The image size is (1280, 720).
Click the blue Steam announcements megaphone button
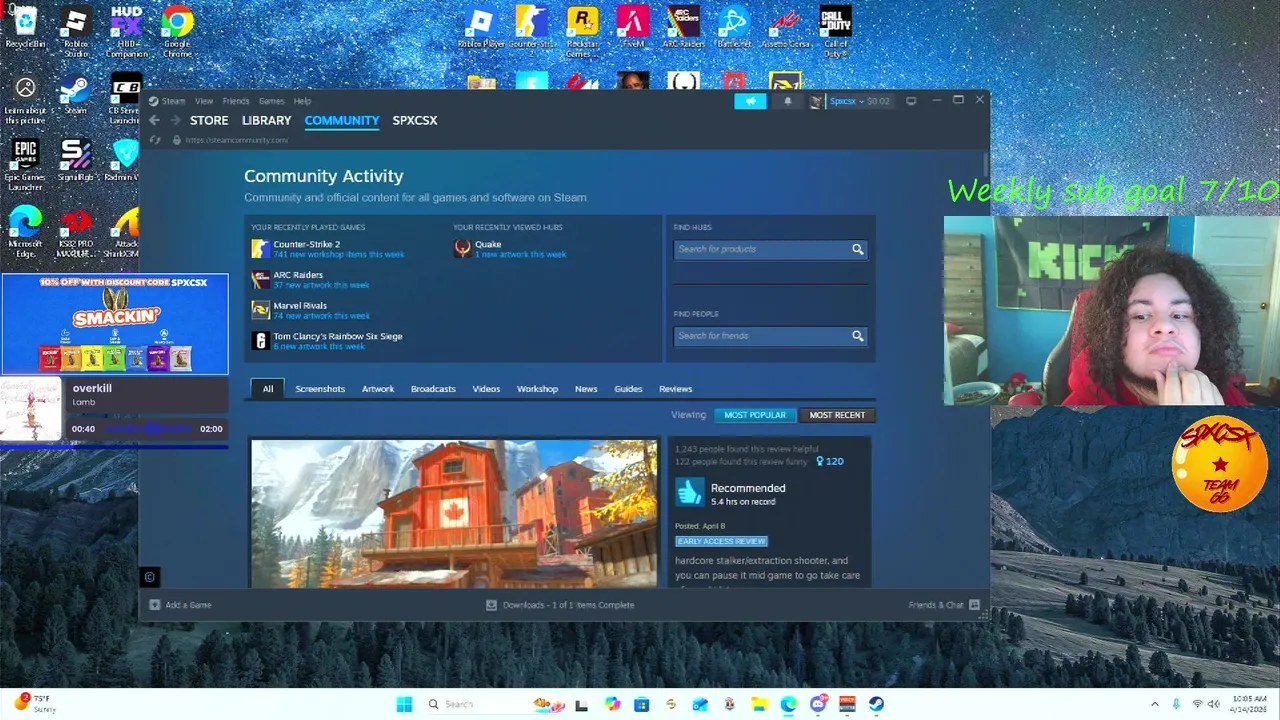click(750, 101)
